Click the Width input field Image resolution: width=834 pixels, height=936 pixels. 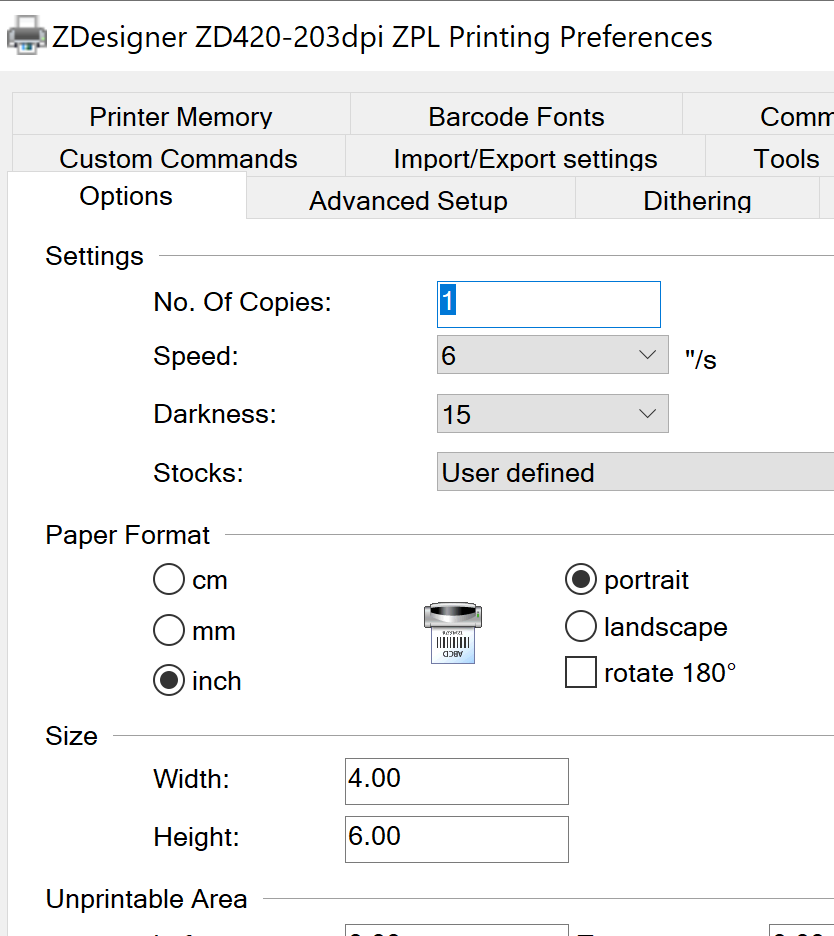coord(456,781)
